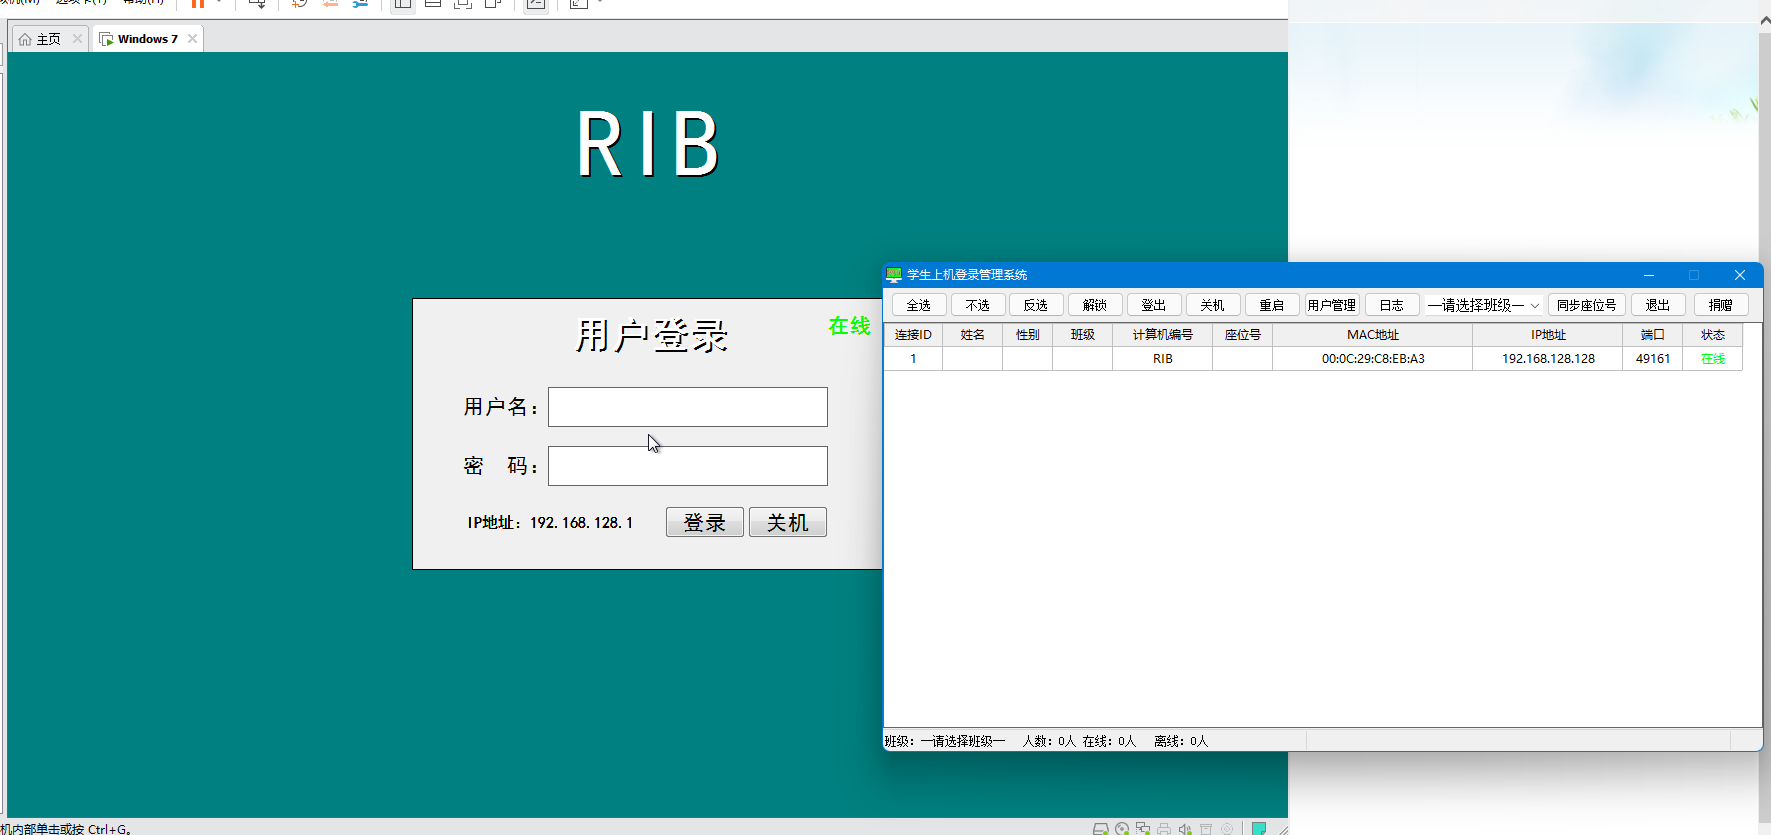1771x835 pixels.
Task: Click the port cell 49161
Action: (1653, 359)
